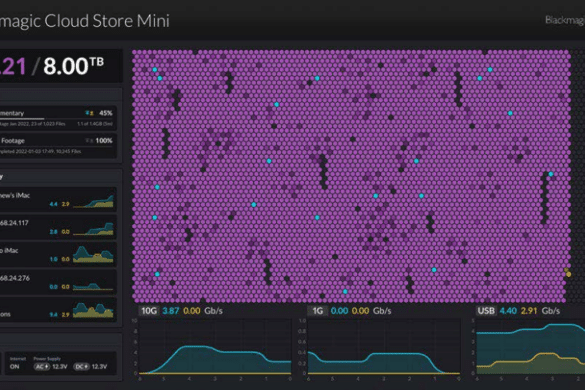This screenshot has height=390, width=585.
Task: Click the AC power supply indicator
Action: pos(42,366)
